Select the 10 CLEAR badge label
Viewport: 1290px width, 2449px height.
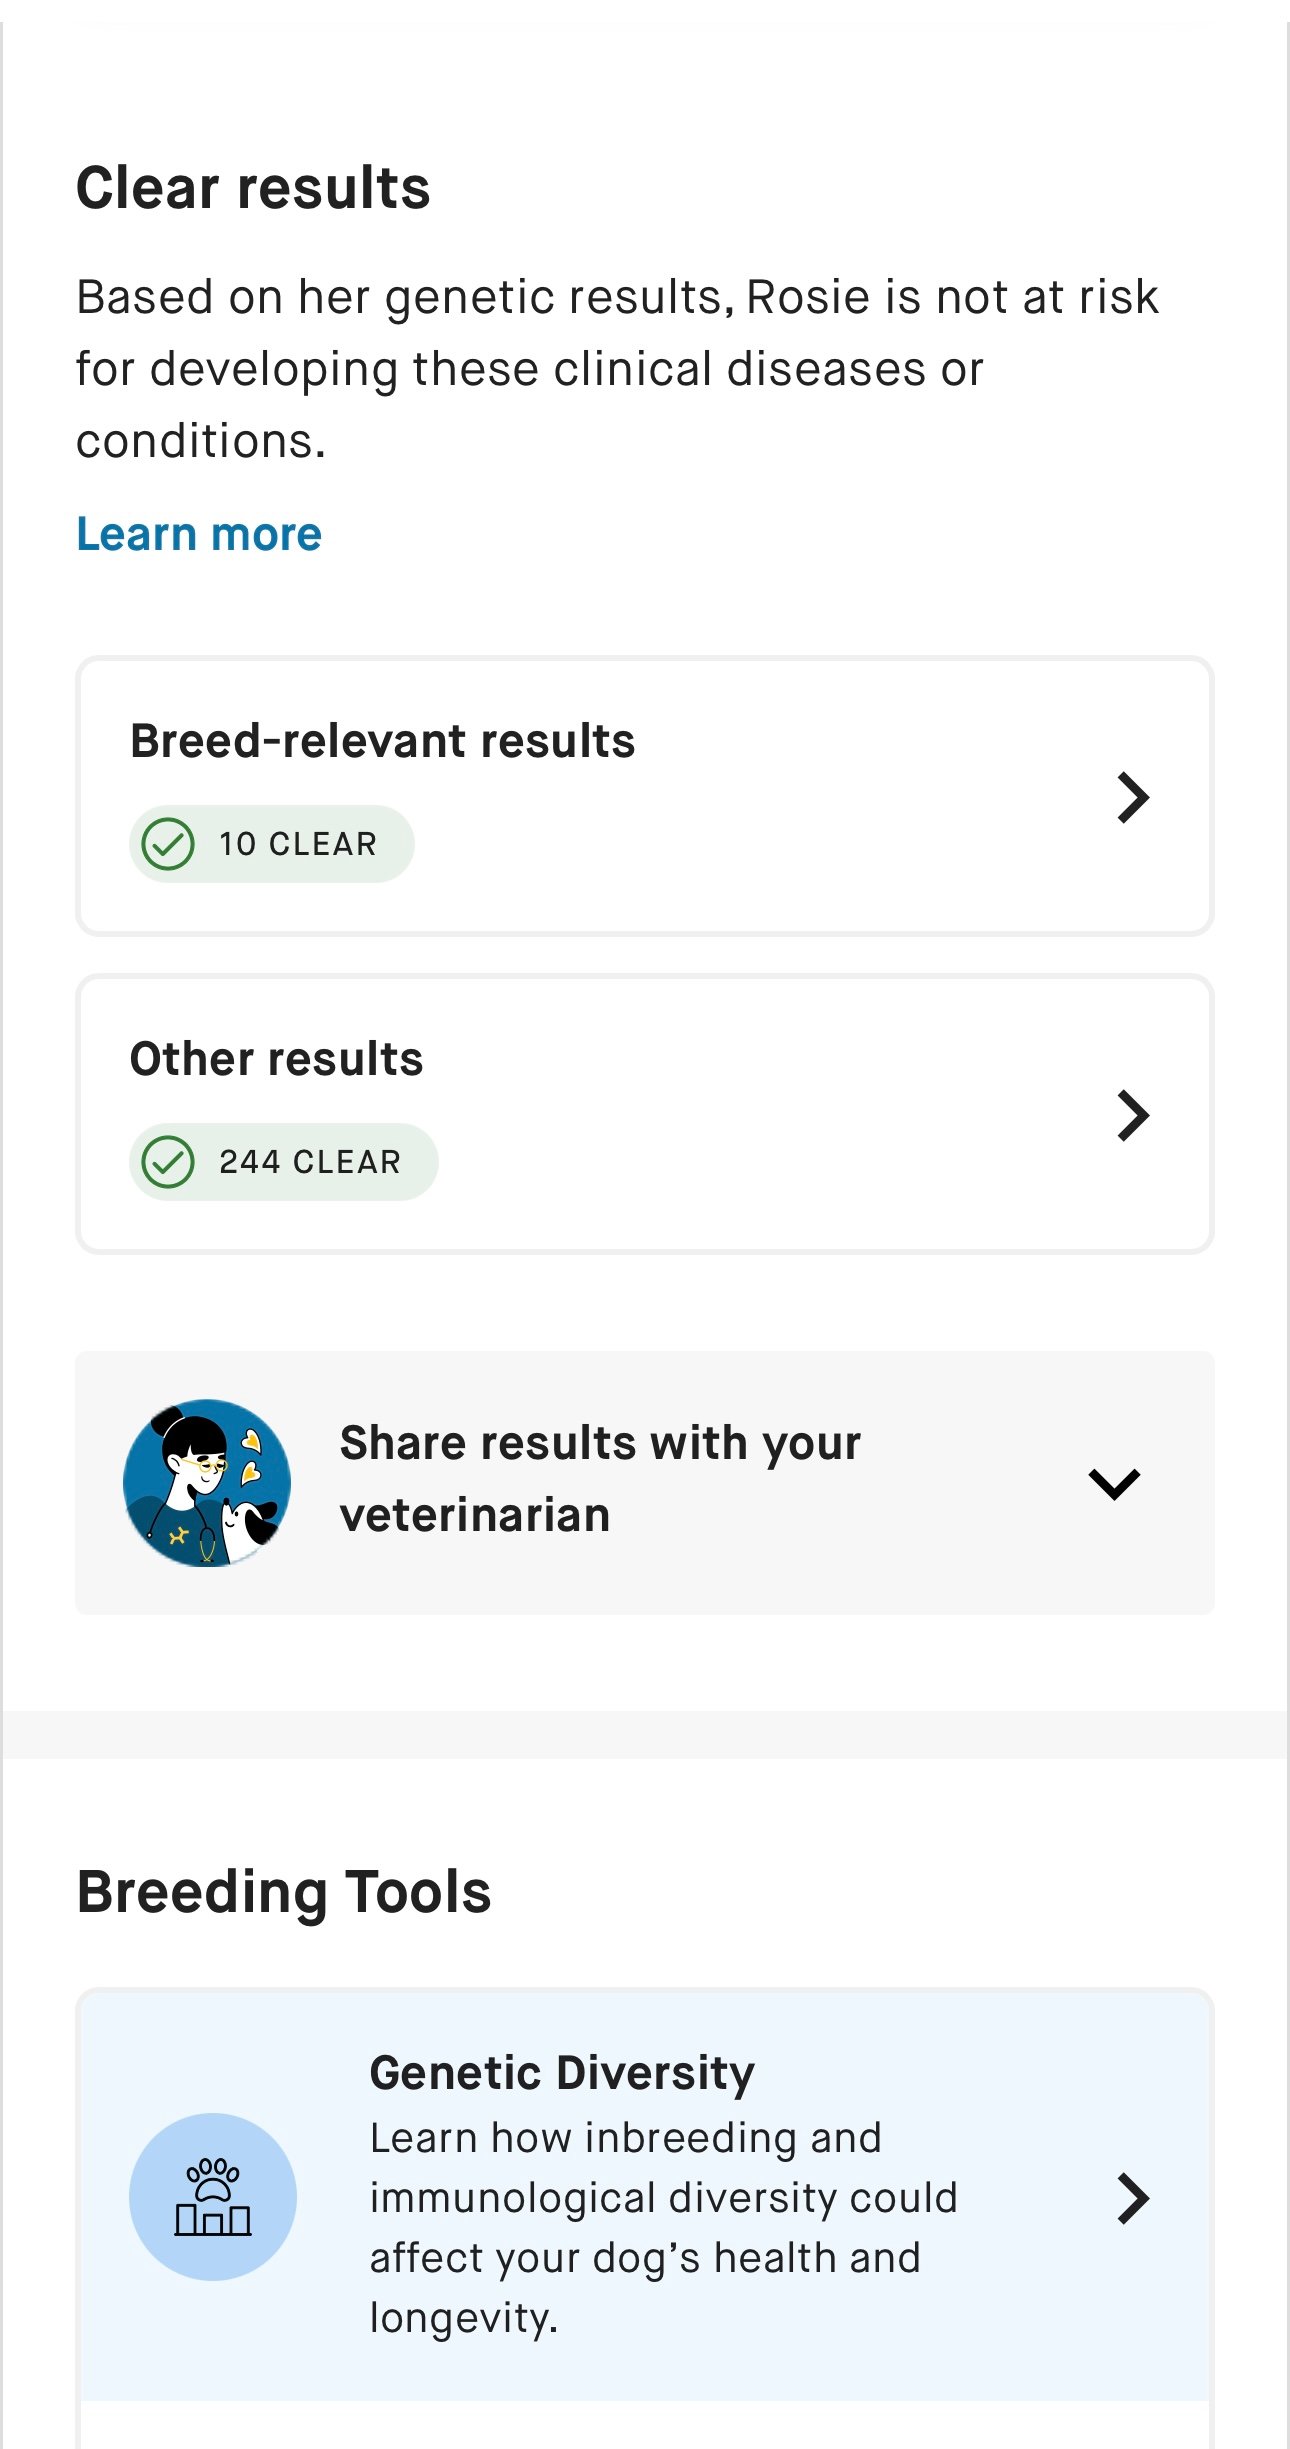[x=298, y=845]
